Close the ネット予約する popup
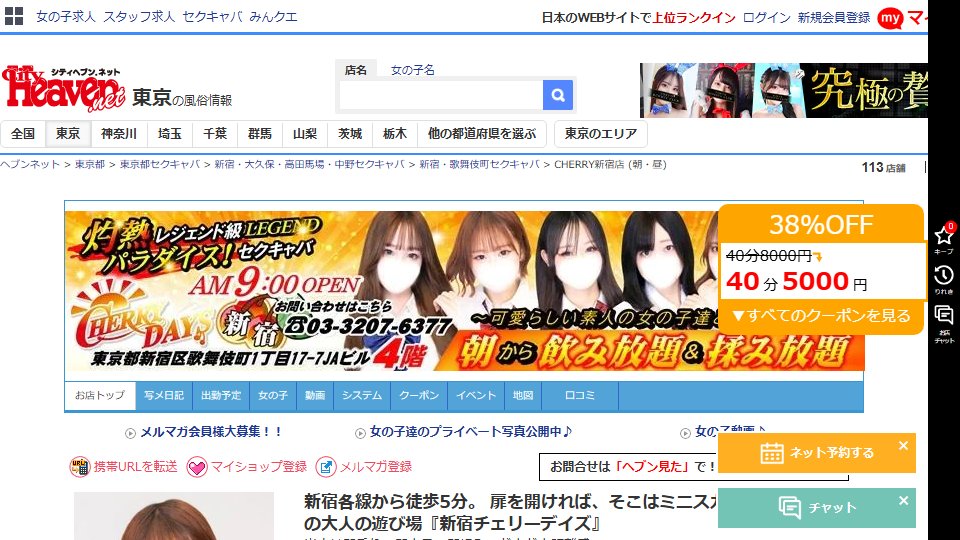 (903, 446)
